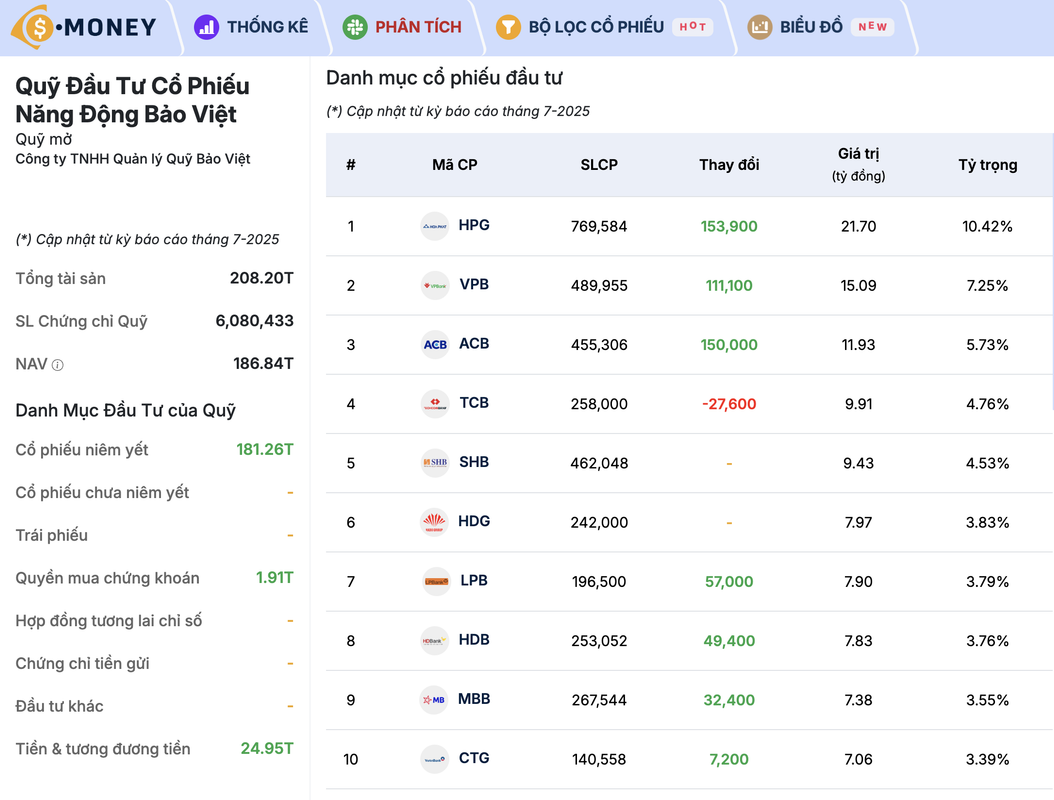Open the Biểu Đồ tab
The width and height of the screenshot is (1054, 800).
[820, 27]
